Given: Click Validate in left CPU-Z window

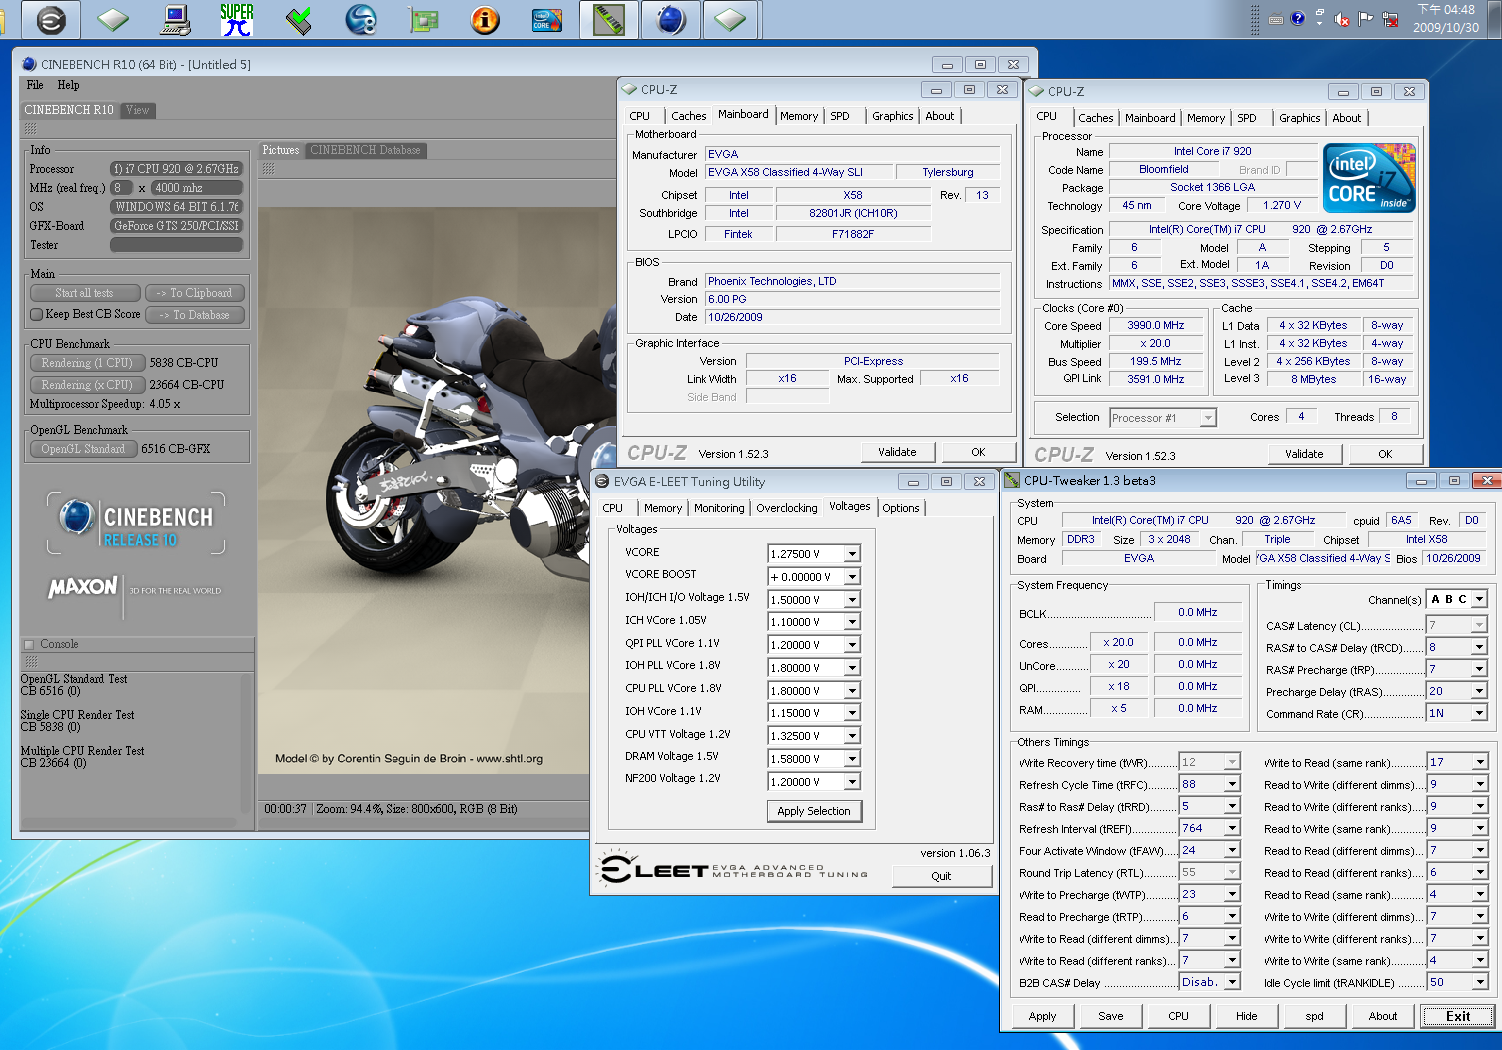Looking at the screenshot, I should point(897,452).
